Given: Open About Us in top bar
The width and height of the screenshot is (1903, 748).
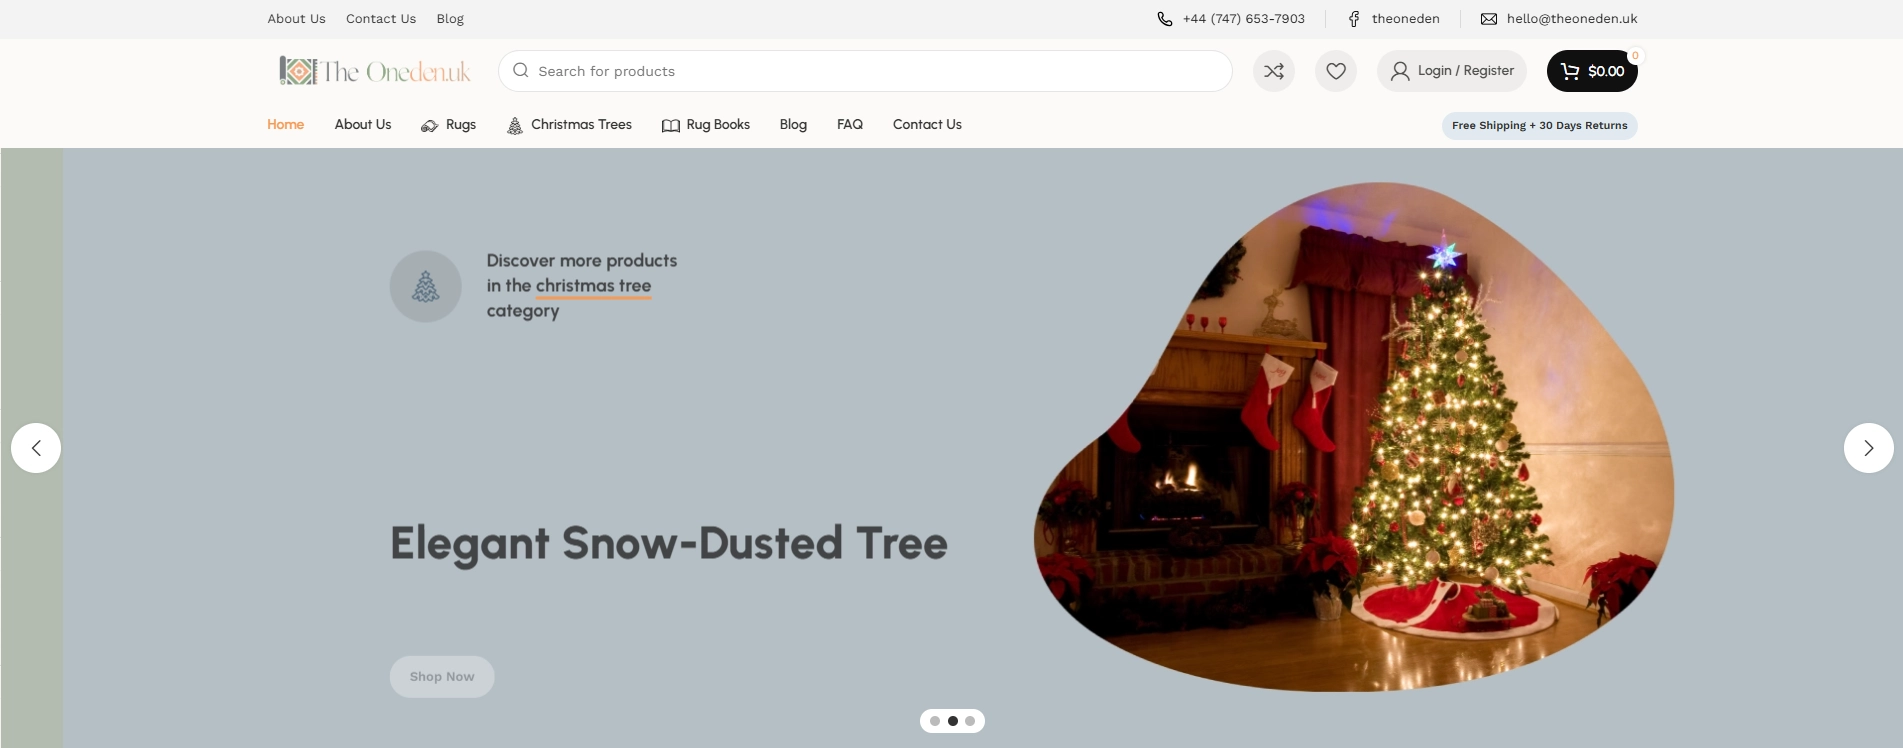Looking at the screenshot, I should tap(296, 19).
